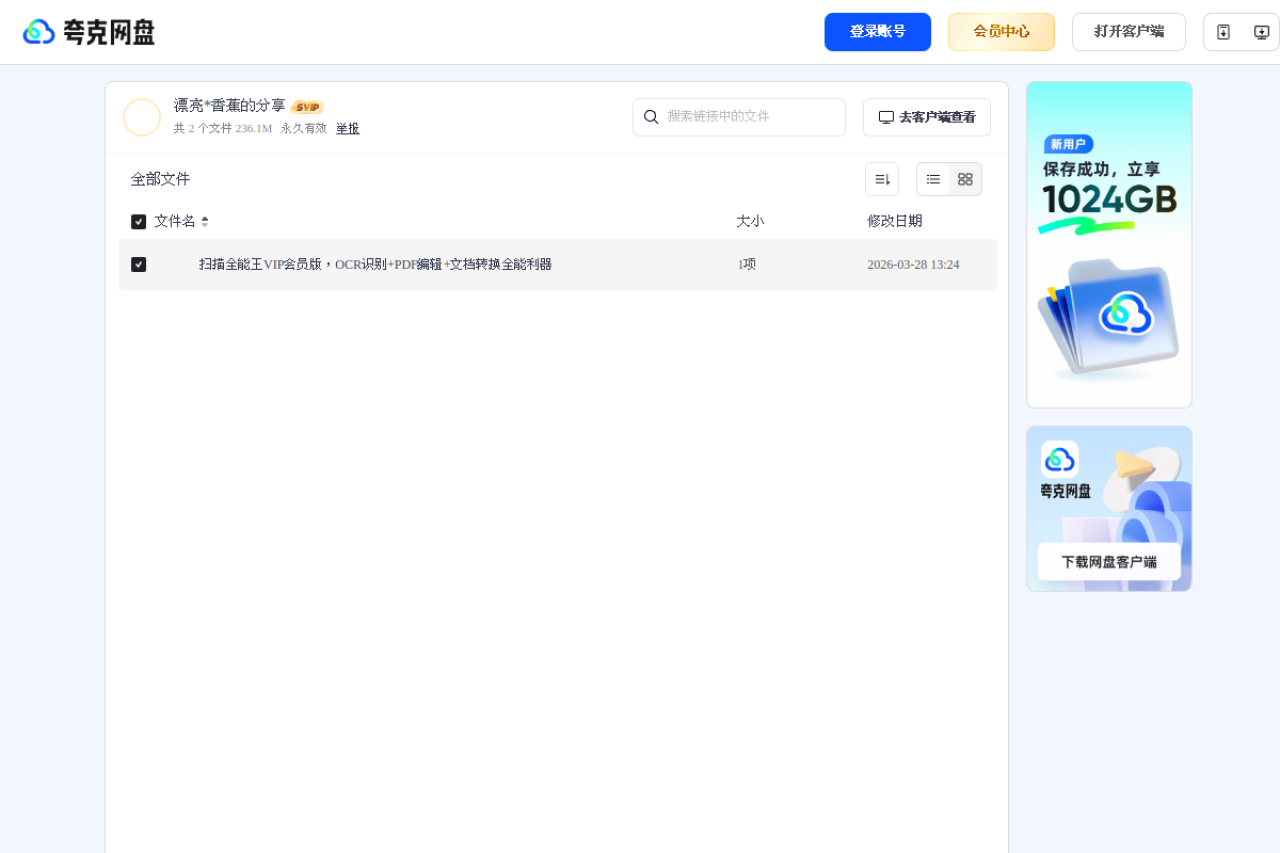Click the 举报 link under the sharer name
Image resolution: width=1280 pixels, height=853 pixels.
(x=346, y=128)
